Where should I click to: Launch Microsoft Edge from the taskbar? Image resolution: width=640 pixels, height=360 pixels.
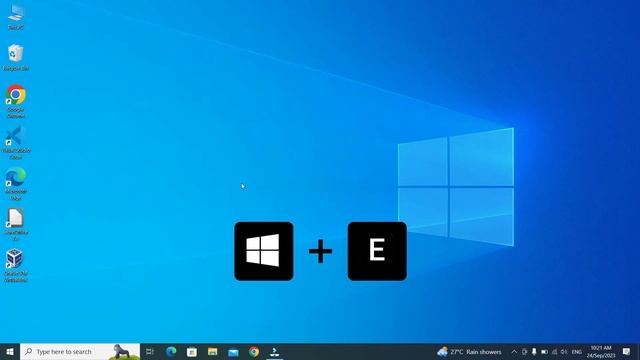point(171,351)
